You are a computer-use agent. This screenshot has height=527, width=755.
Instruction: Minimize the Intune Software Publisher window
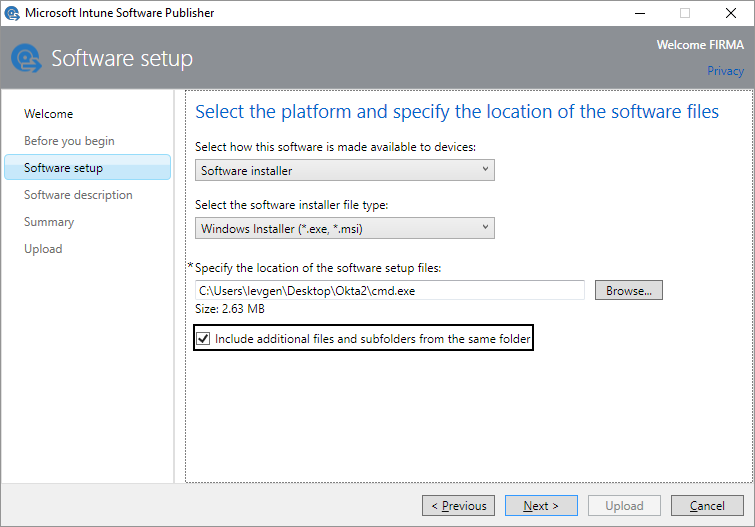point(640,13)
